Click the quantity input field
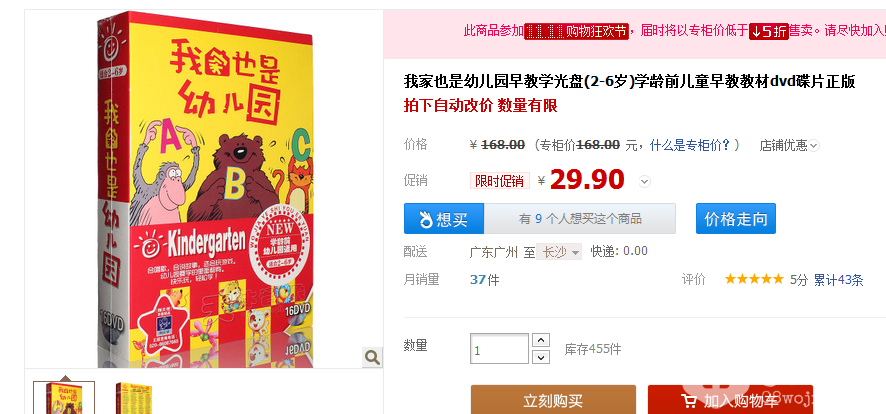Screen dimensions: 886x414 [499, 349]
